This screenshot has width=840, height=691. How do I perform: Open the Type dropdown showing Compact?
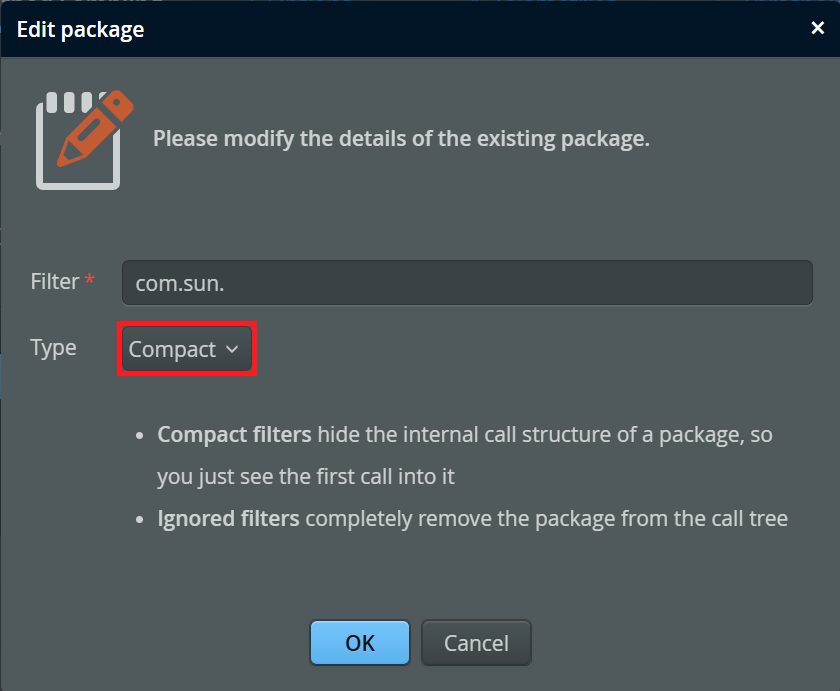click(x=187, y=349)
